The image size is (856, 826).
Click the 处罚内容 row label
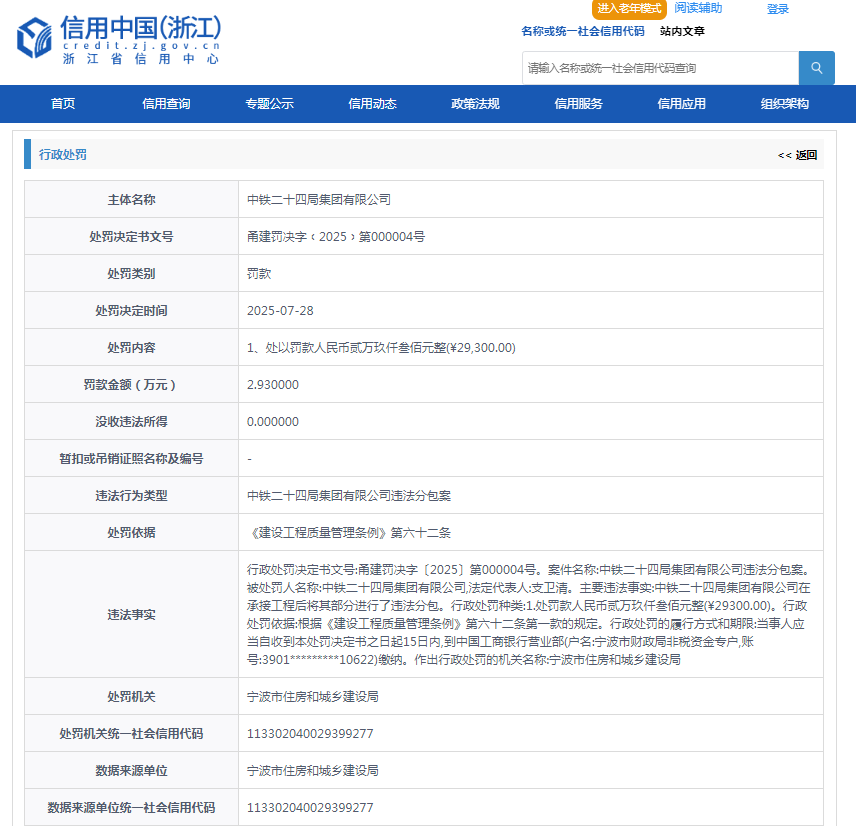132,348
